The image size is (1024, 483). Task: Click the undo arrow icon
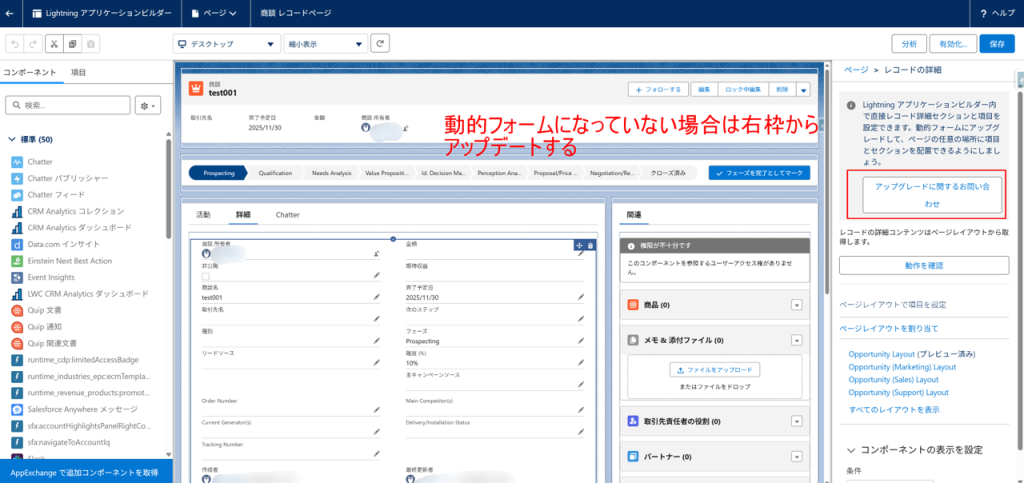(15, 44)
